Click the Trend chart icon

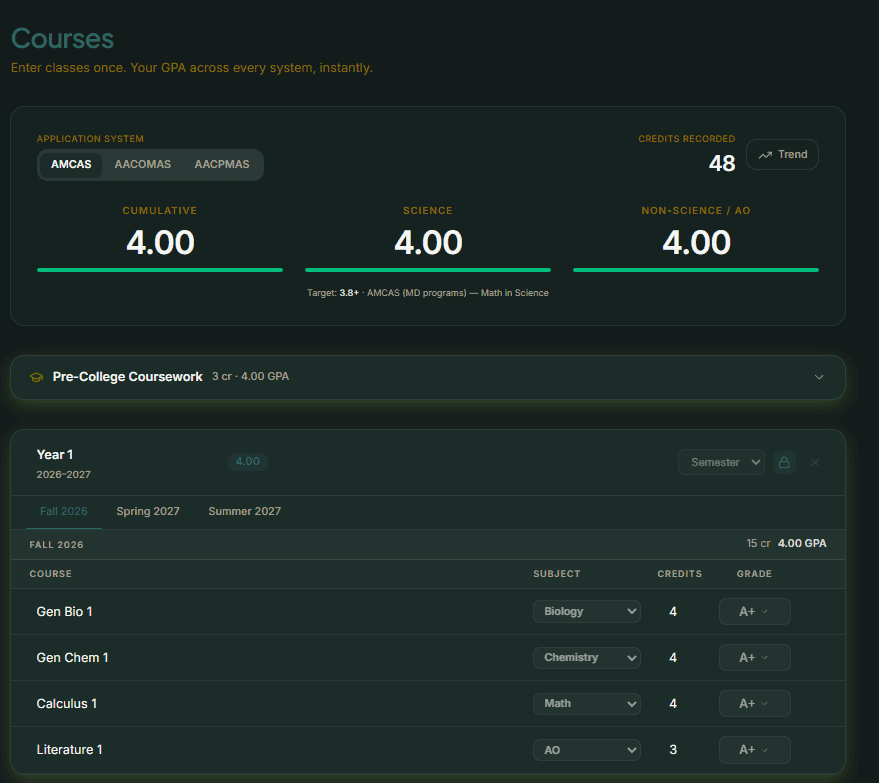(x=765, y=155)
